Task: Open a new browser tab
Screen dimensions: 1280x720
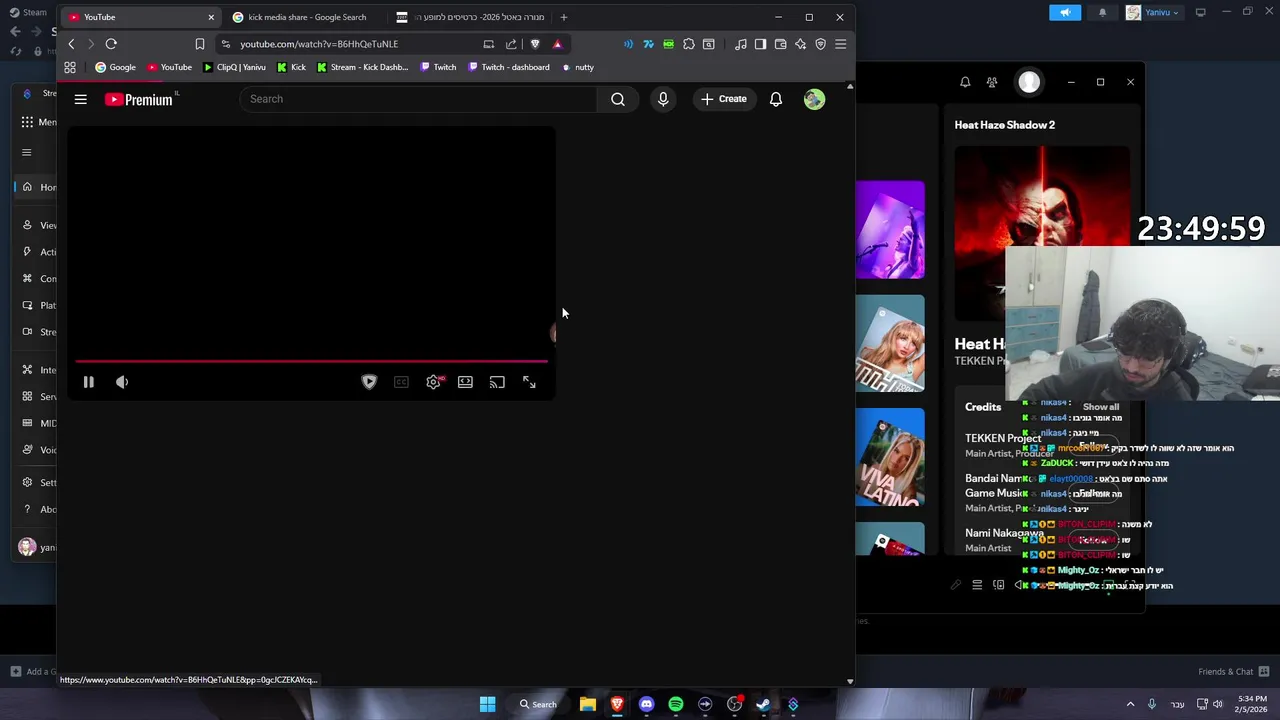Action: pyautogui.click(x=564, y=17)
